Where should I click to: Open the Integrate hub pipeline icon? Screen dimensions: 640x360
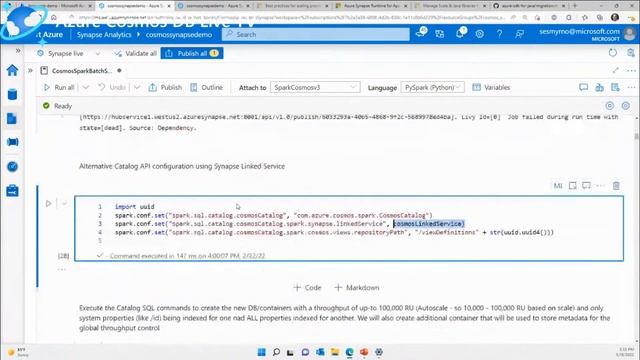coord(12,142)
